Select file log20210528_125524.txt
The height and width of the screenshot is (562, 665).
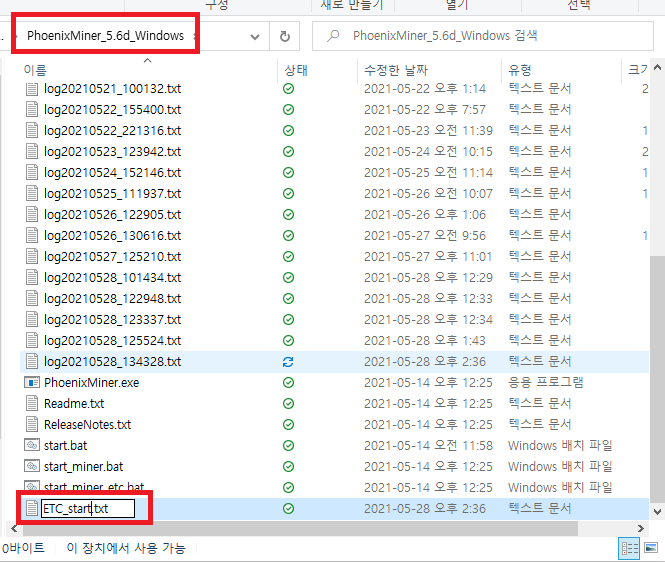[x=112, y=341]
